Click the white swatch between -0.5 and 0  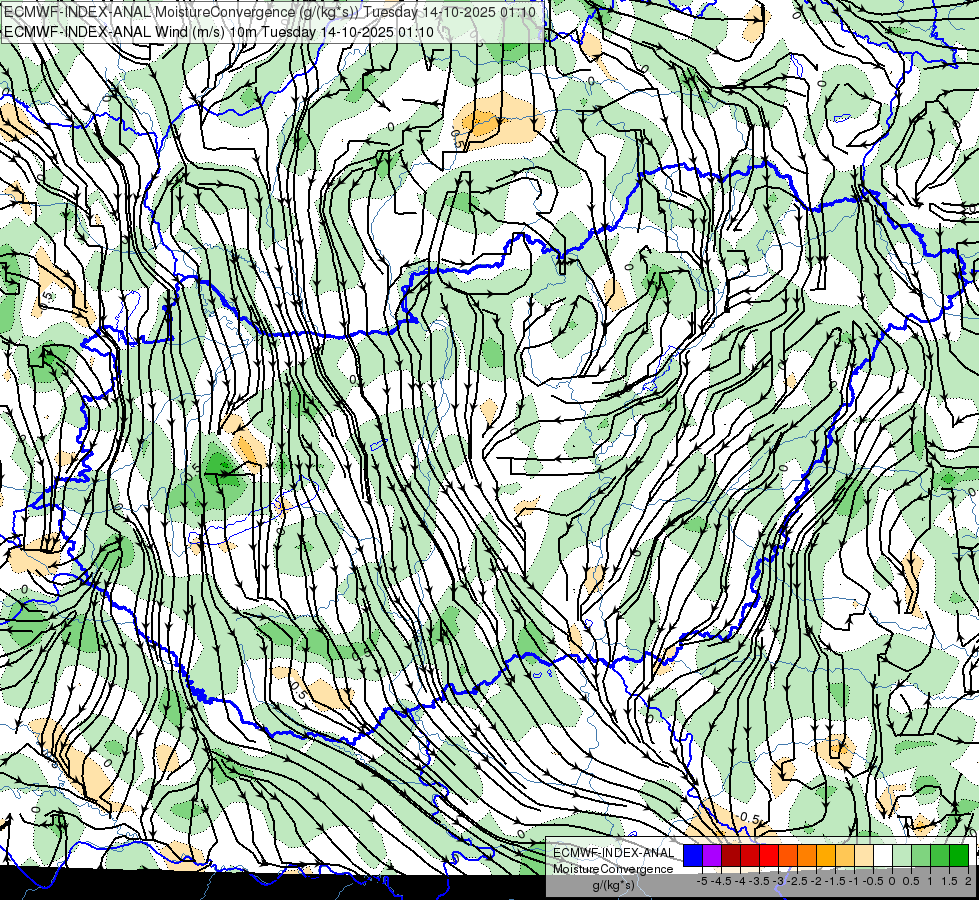(x=883, y=855)
